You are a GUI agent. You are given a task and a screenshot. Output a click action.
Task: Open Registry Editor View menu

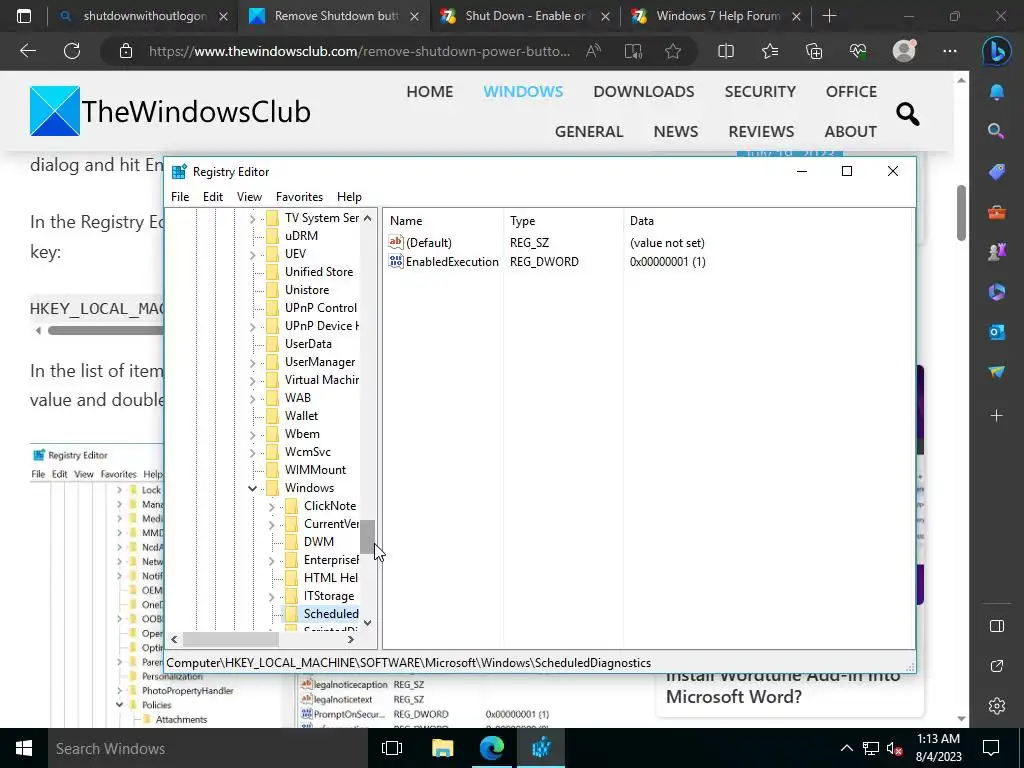click(x=249, y=197)
